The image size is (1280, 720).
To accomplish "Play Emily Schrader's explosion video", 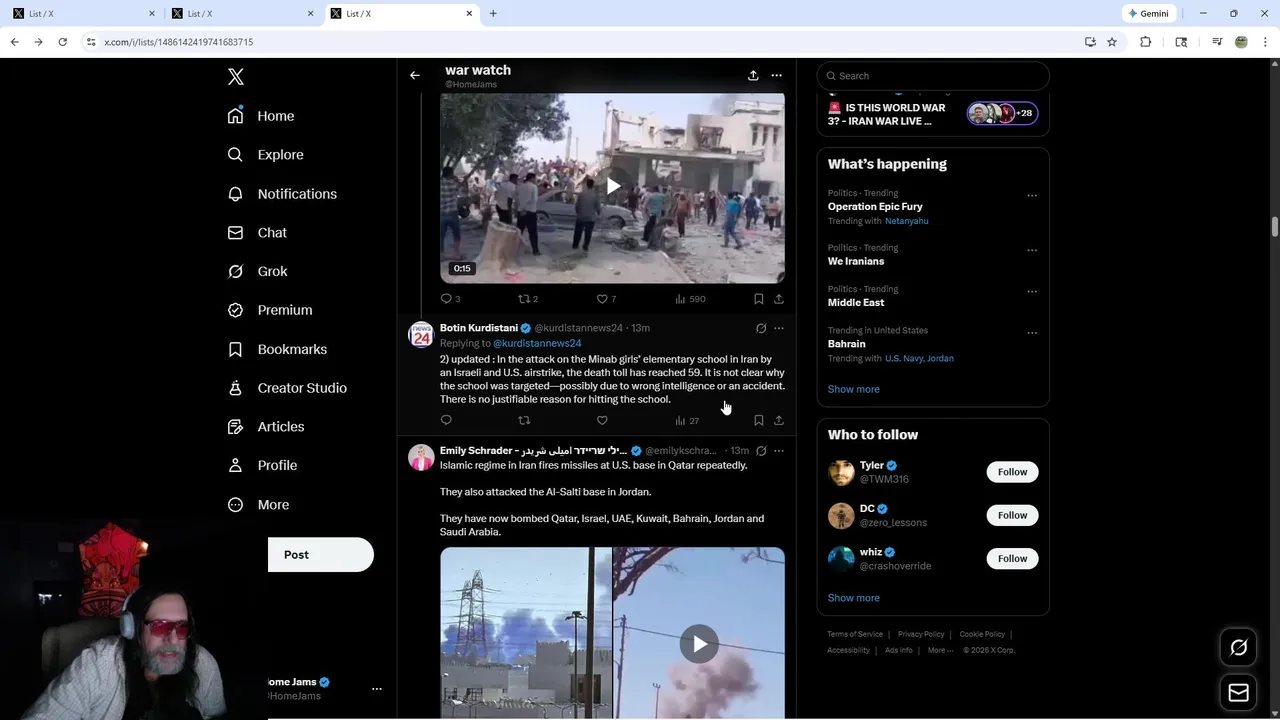I will pos(699,644).
